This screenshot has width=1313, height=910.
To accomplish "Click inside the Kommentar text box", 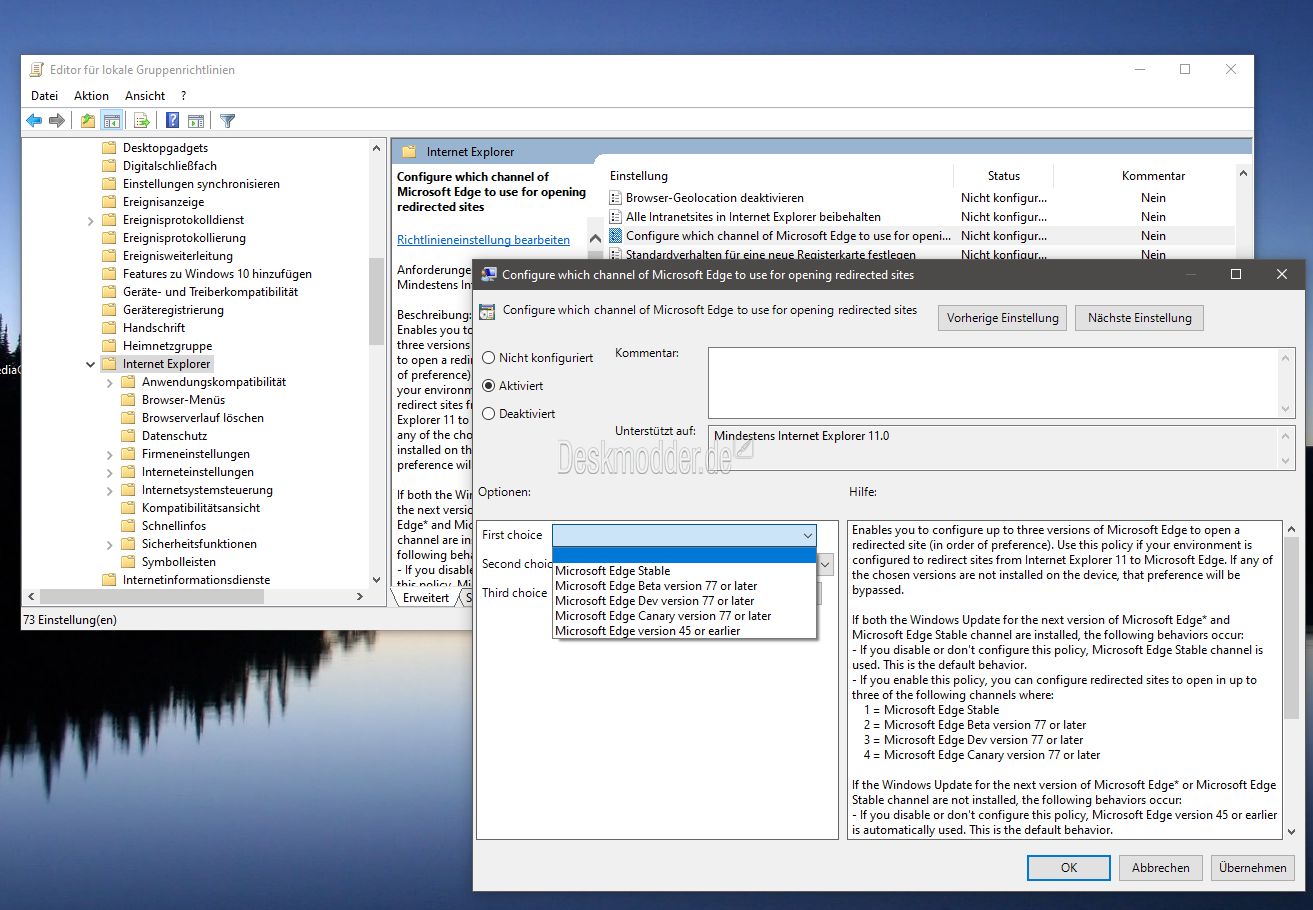I will 994,382.
